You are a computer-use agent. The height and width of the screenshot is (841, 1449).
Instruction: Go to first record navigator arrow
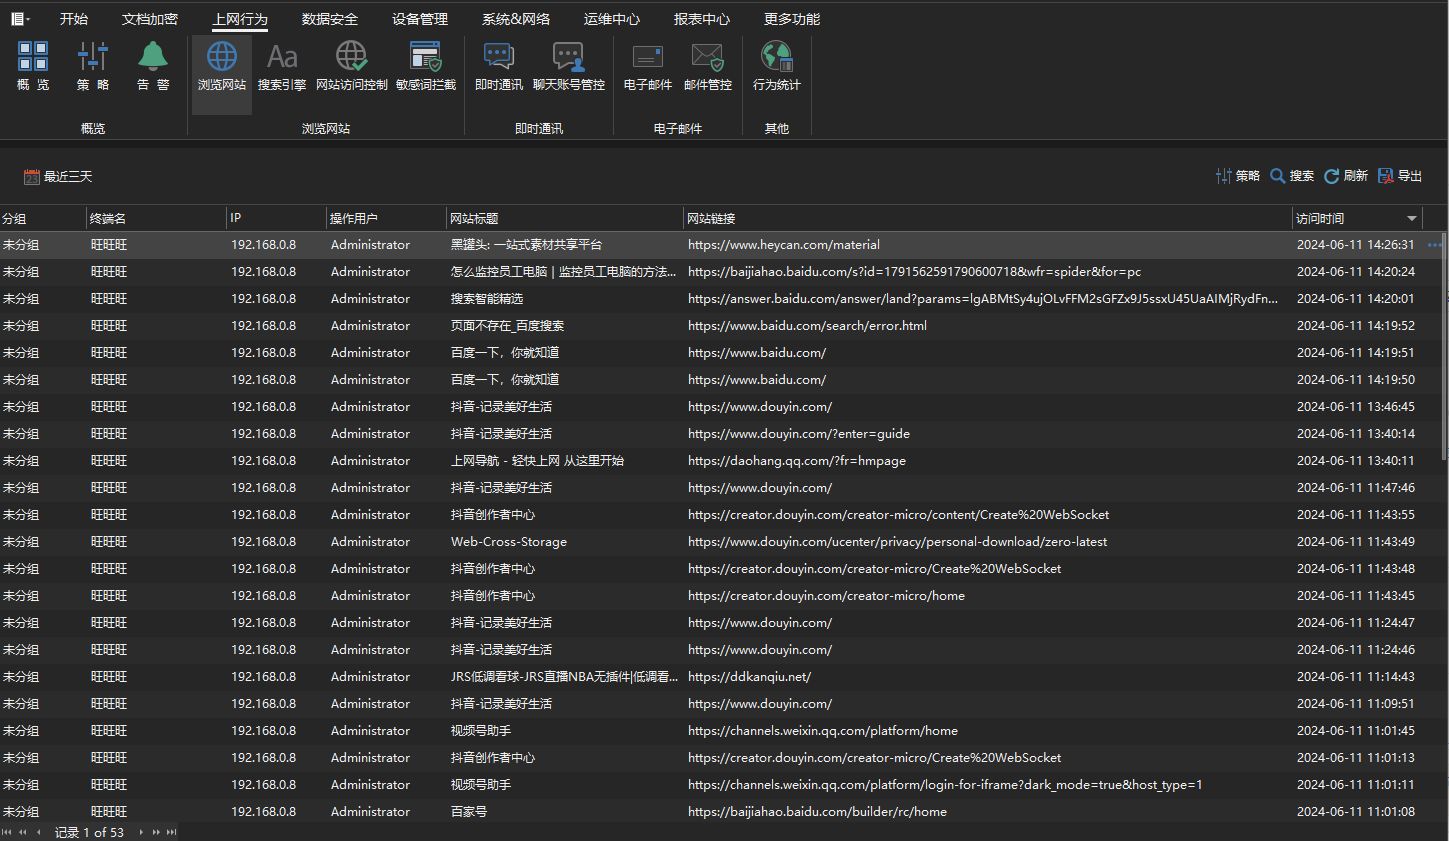[x=7, y=832]
